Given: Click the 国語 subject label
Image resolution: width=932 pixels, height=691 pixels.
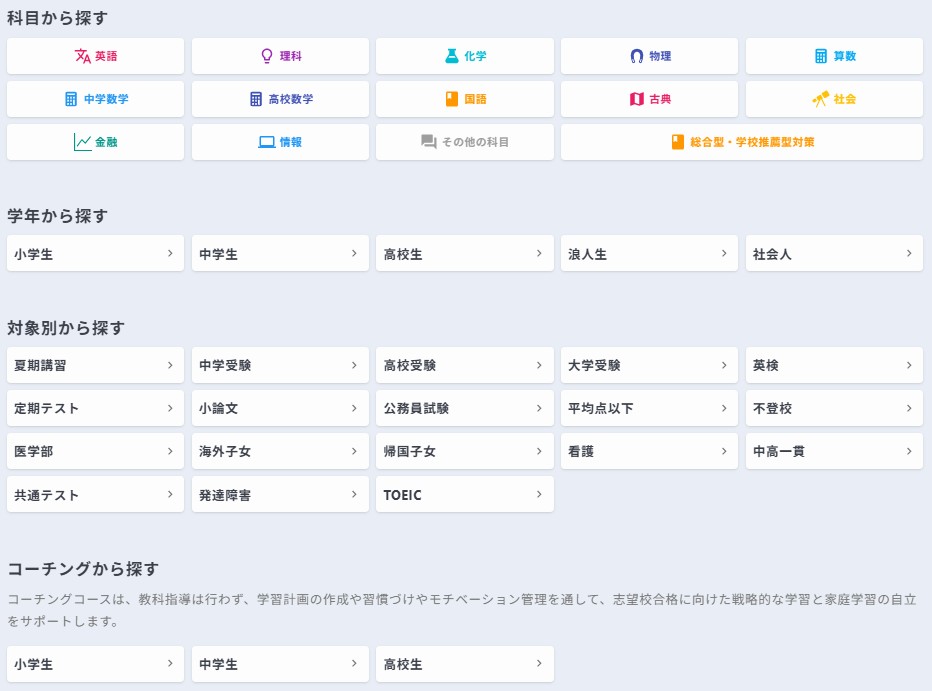Looking at the screenshot, I should pyautogui.click(x=475, y=99).
